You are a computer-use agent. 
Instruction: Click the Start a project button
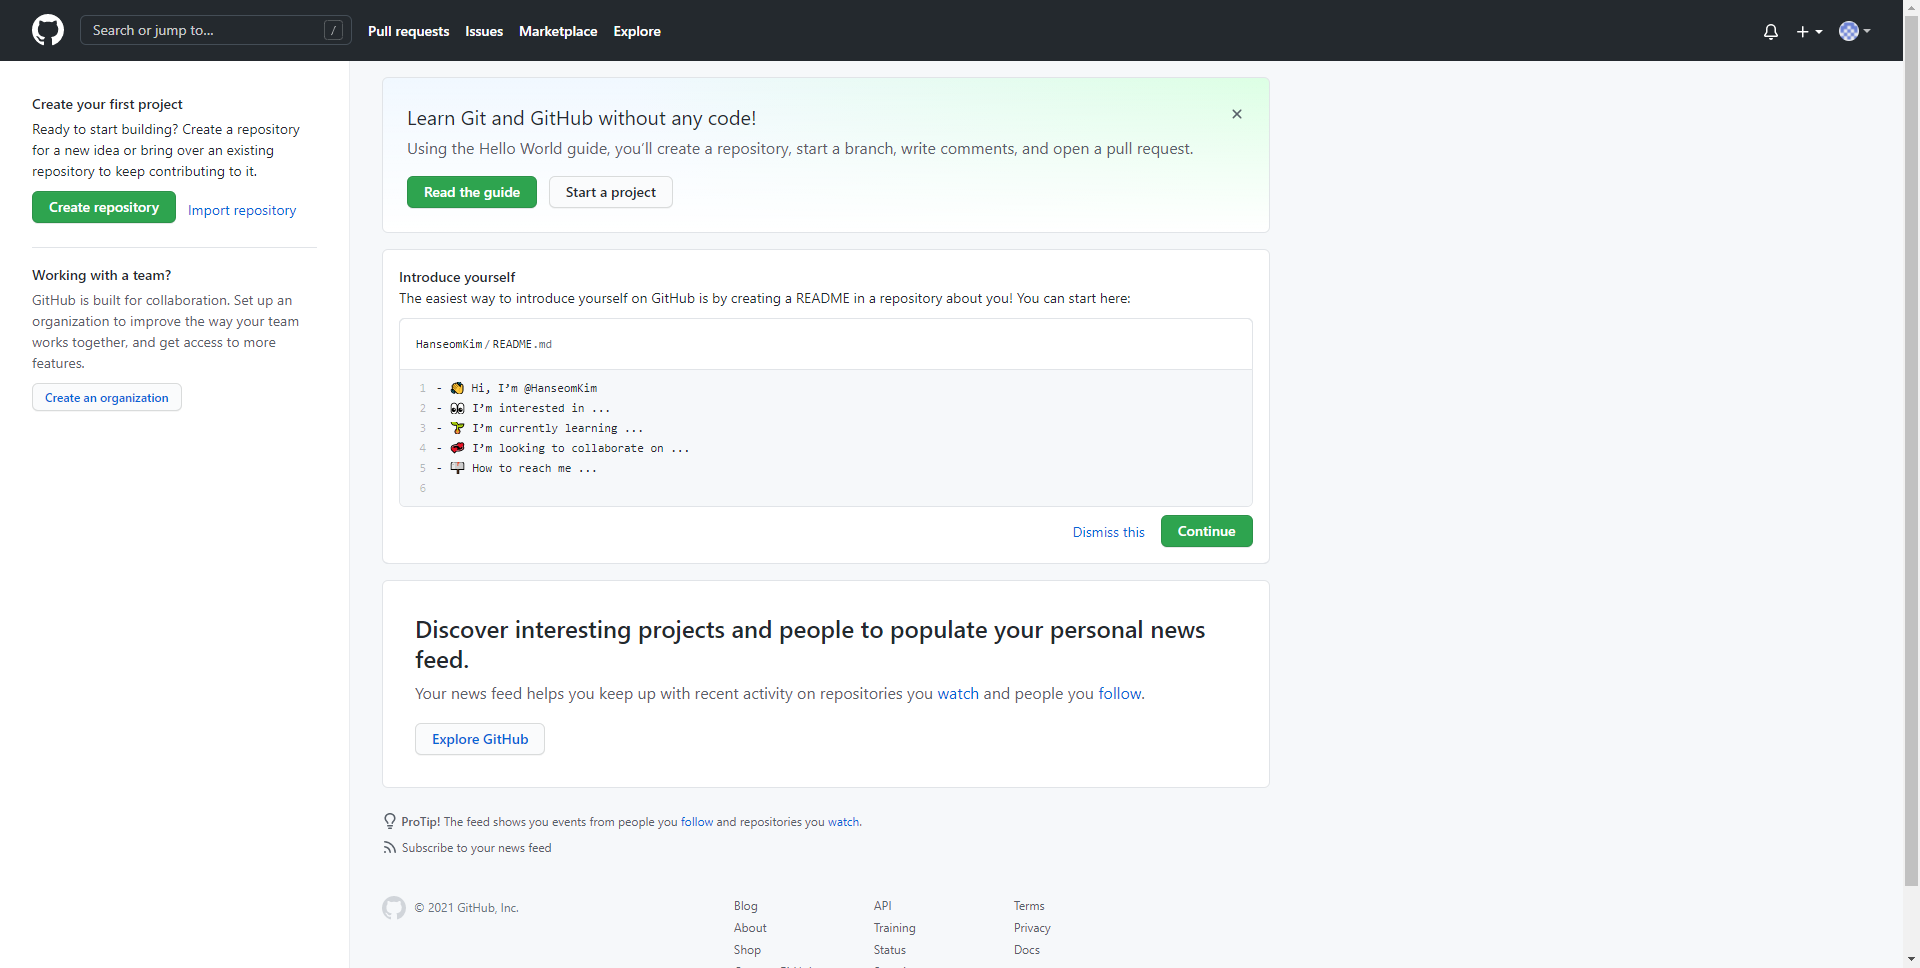(x=611, y=192)
